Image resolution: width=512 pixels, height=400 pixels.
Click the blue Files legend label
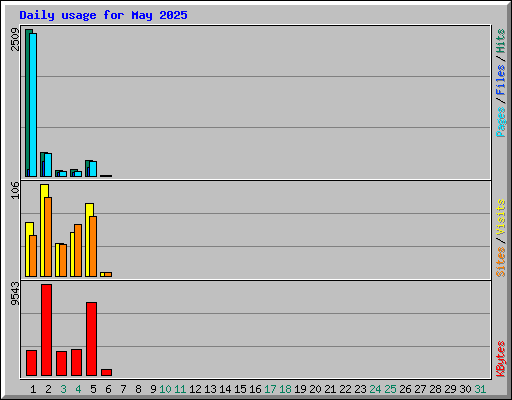pyautogui.click(x=501, y=80)
